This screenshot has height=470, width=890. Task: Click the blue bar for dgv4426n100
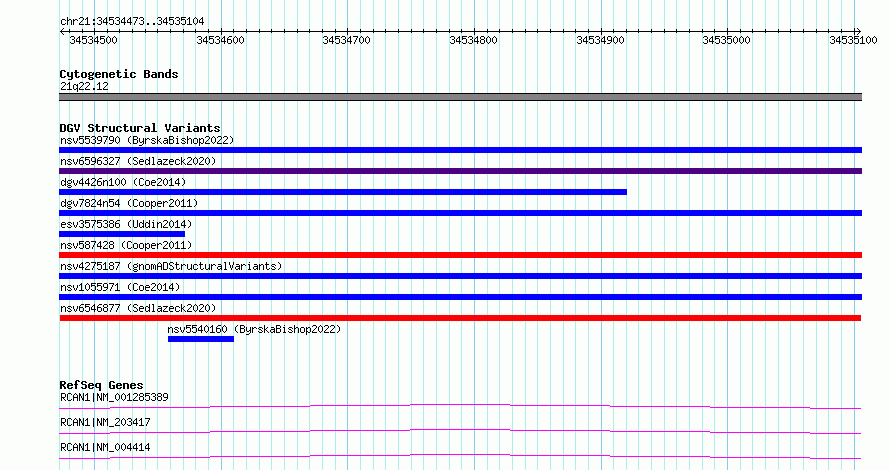click(x=343, y=192)
